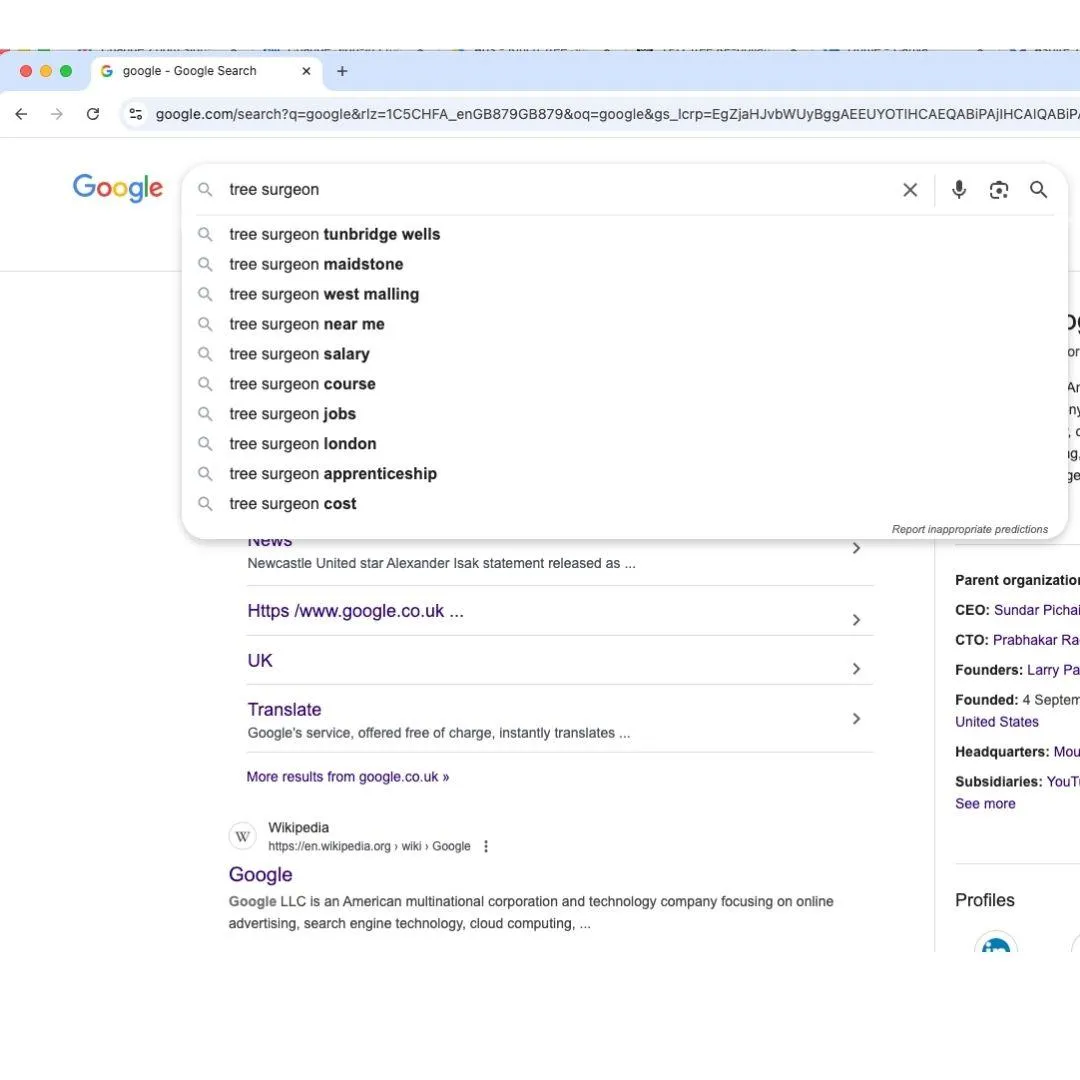Open the Wikipedia result options menu
Viewport: 1080px width, 1080px height.
(486, 846)
